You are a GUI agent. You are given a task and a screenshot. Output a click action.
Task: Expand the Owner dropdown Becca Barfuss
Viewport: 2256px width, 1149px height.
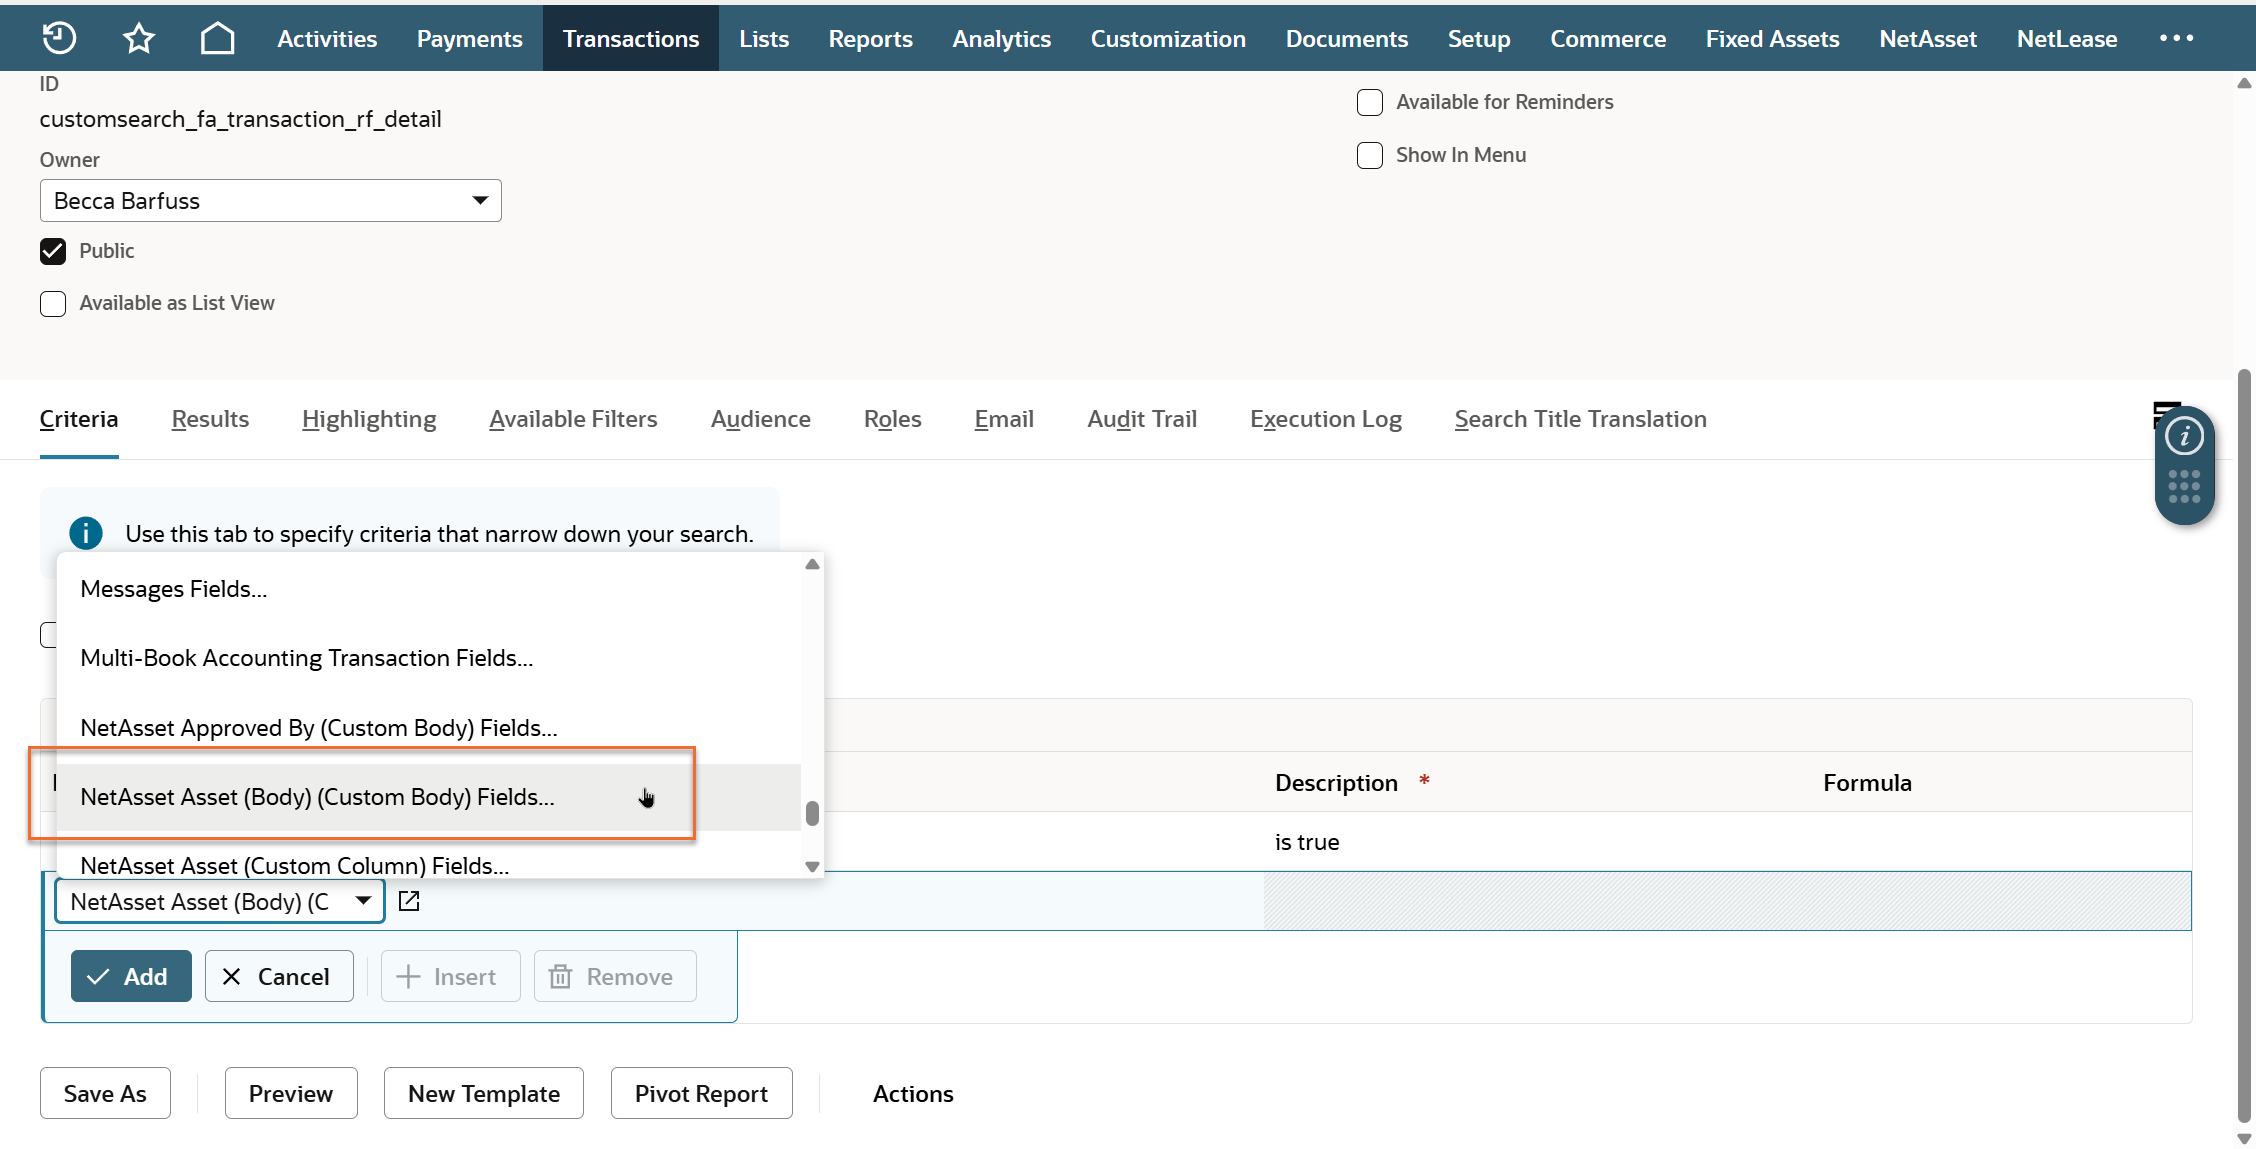click(x=270, y=201)
